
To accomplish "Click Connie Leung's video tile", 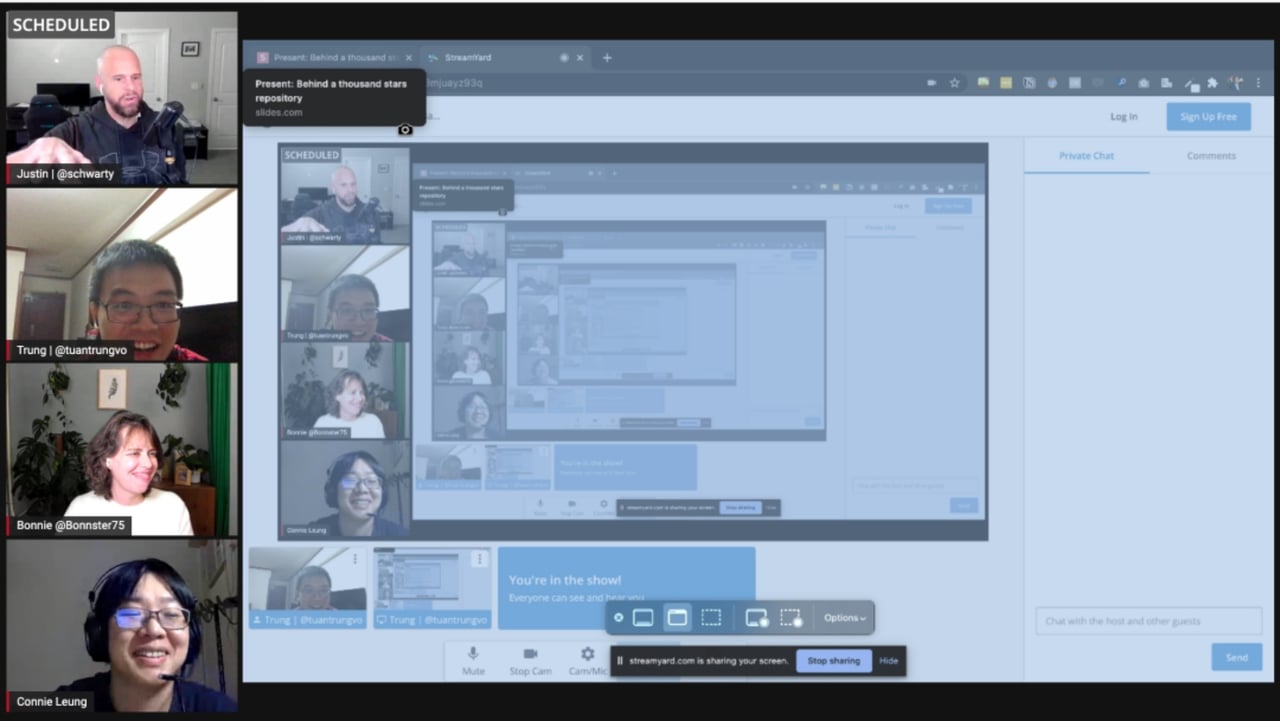I will click(122, 626).
